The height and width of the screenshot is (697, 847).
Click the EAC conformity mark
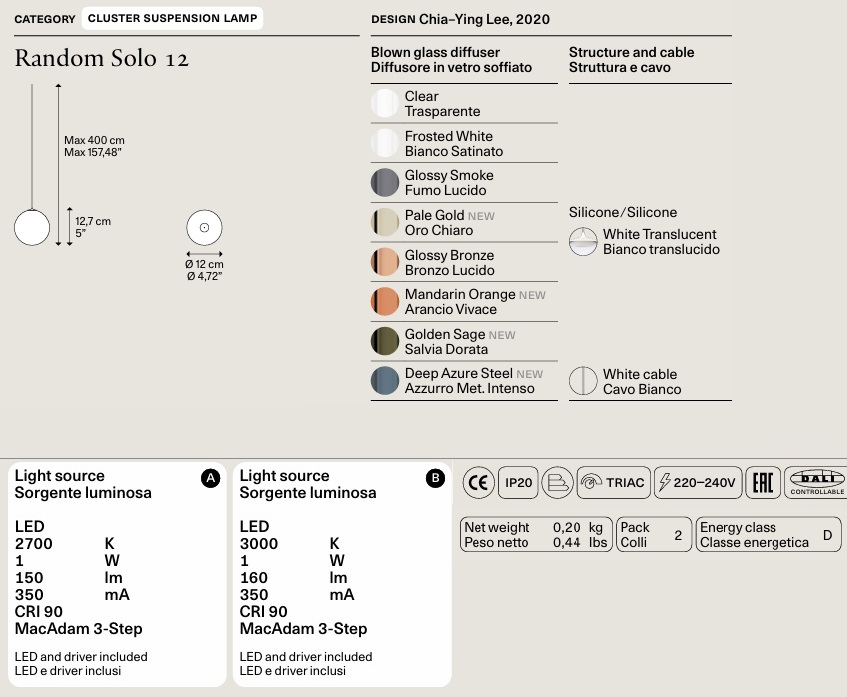click(763, 482)
